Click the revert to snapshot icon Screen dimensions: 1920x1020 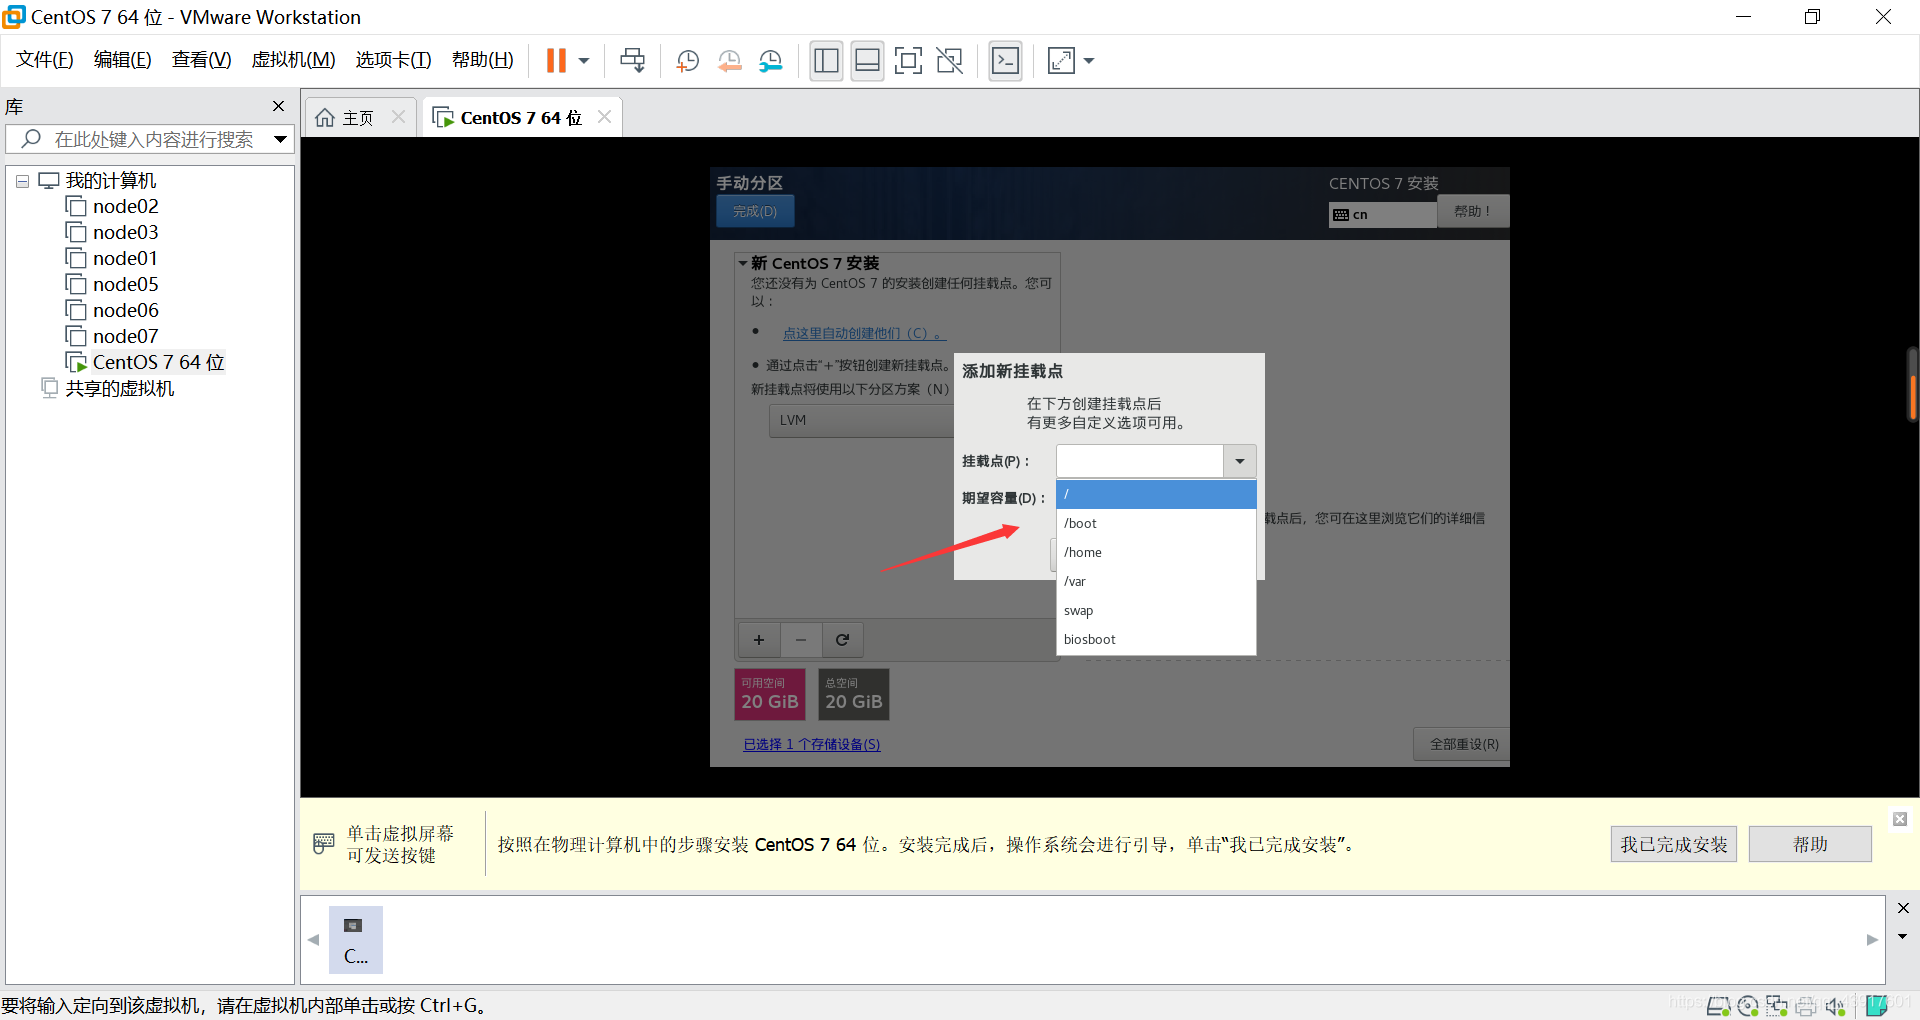click(x=729, y=61)
